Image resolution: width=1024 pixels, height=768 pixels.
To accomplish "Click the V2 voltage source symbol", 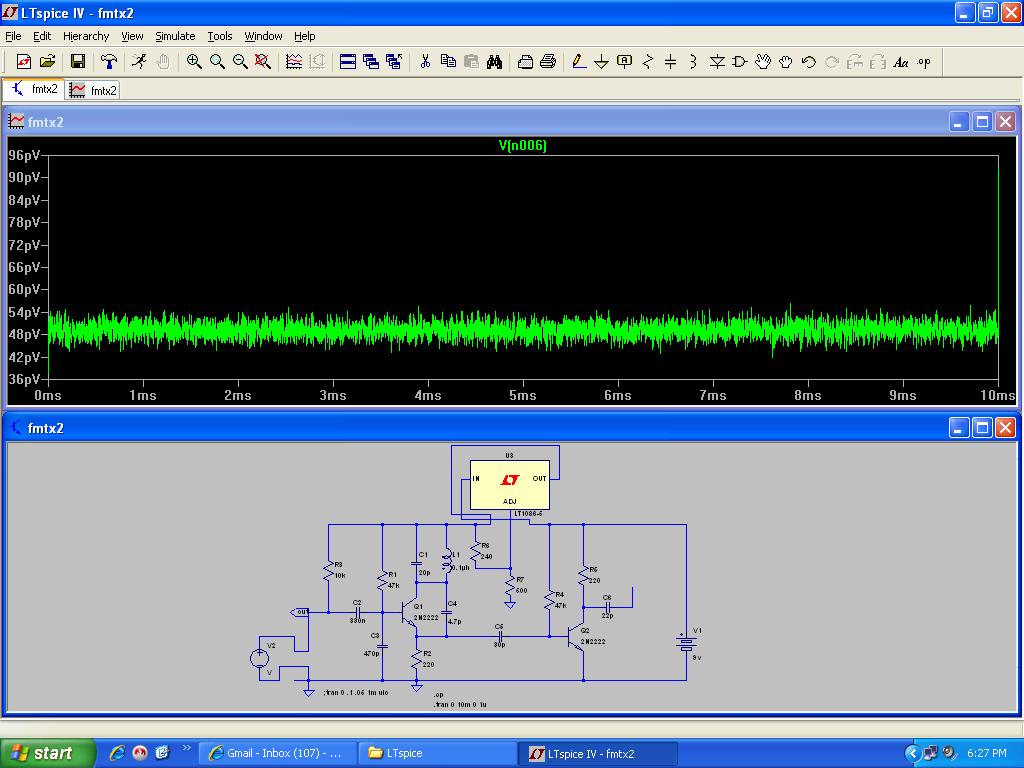I will 260,657.
